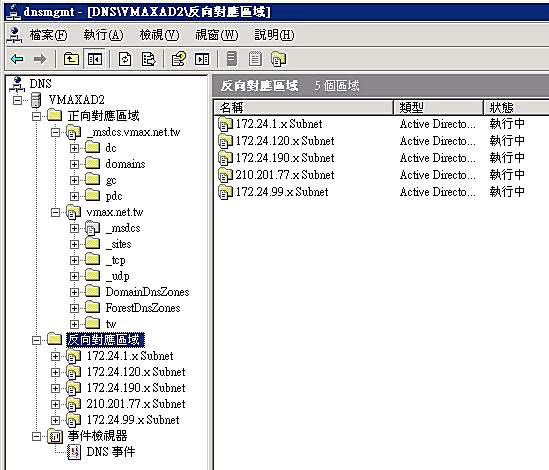This screenshot has height=470, width=549.
Task: Select the VMAXAD2 server icon in tree
Action: pos(36,100)
